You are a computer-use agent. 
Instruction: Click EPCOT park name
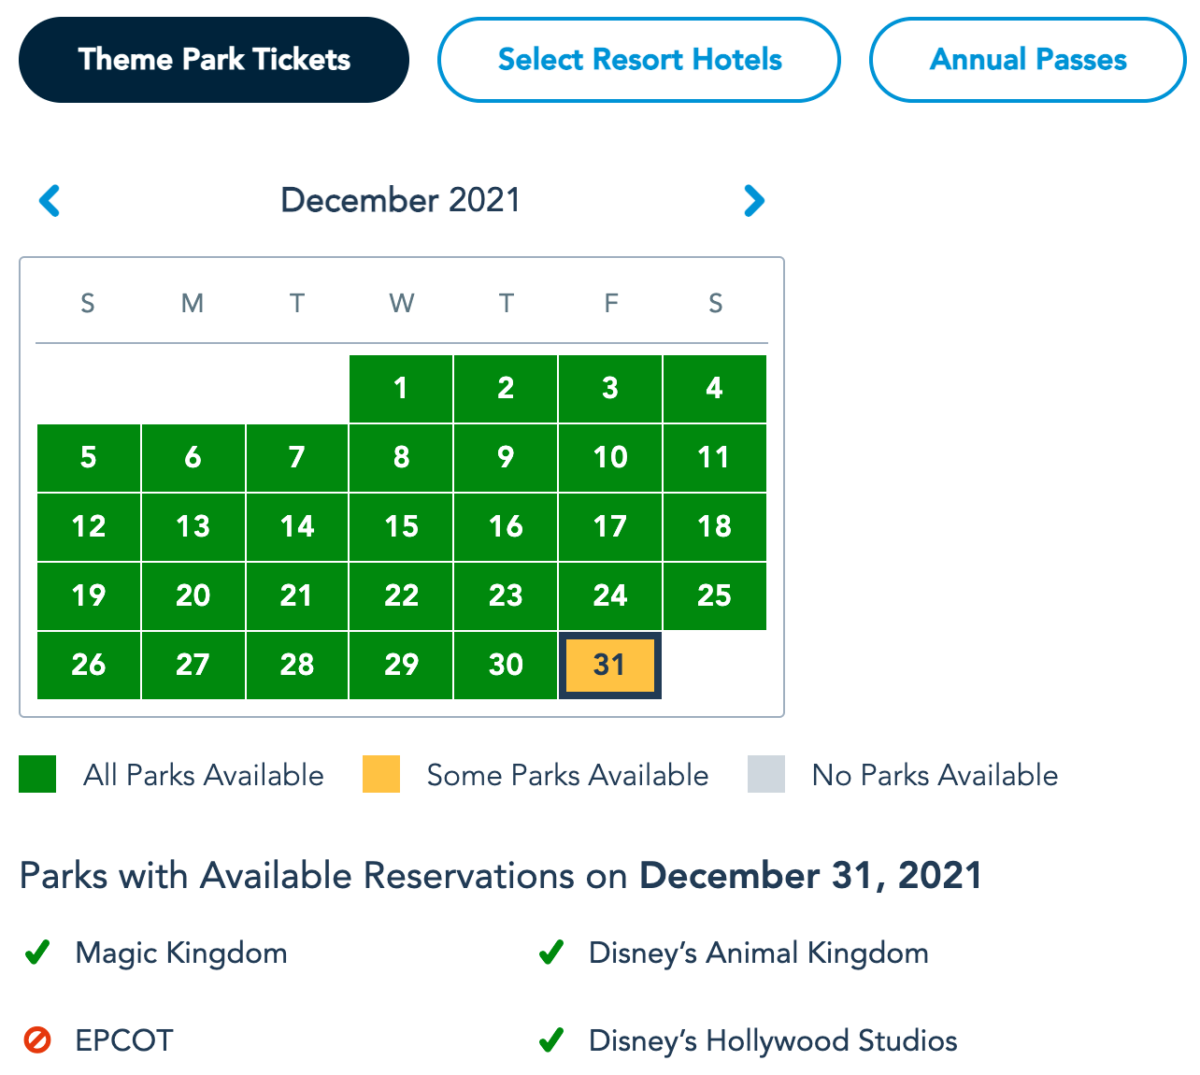point(124,1040)
